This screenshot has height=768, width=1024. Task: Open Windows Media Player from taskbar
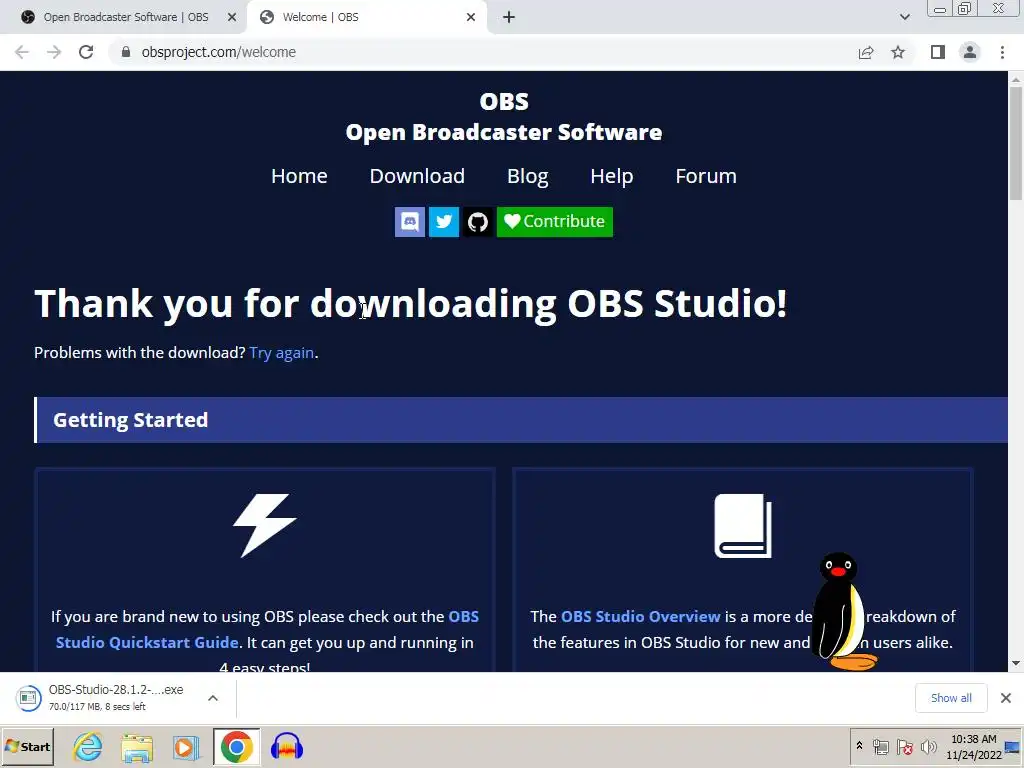(186, 747)
